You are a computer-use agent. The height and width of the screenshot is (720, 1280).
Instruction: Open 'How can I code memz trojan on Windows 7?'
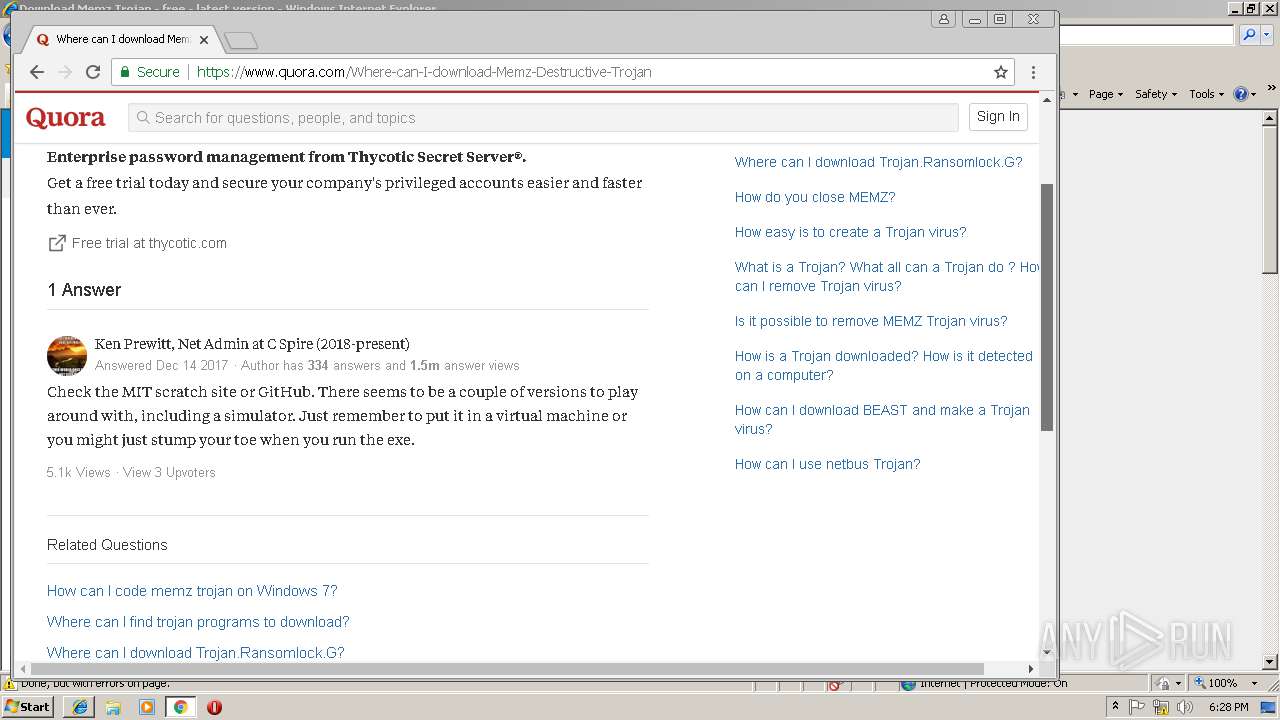tap(192, 591)
